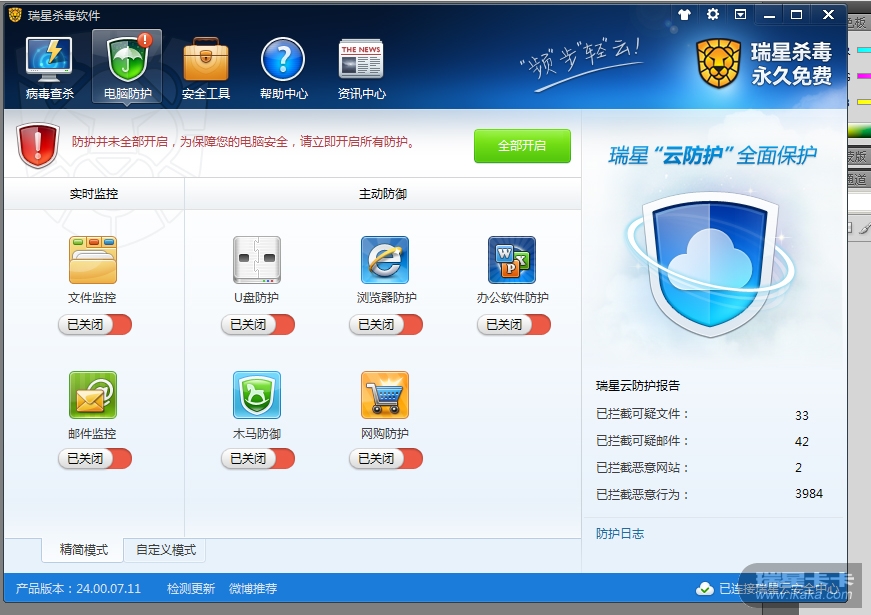This screenshot has height=615, width=871.
Task: Open the 防护日志 link
Action: 620,534
